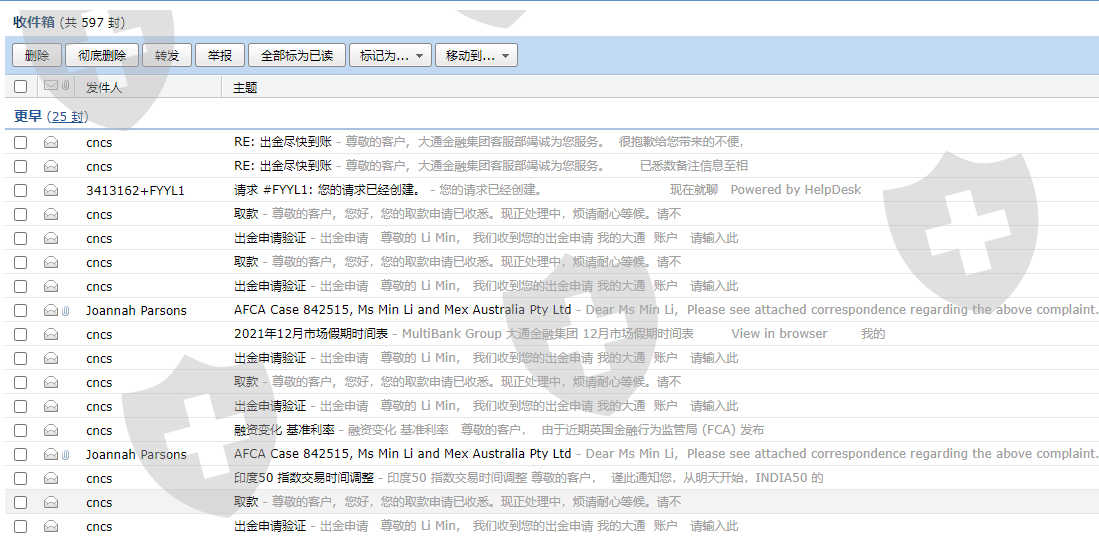Open the 25 封 count link

click(67, 117)
